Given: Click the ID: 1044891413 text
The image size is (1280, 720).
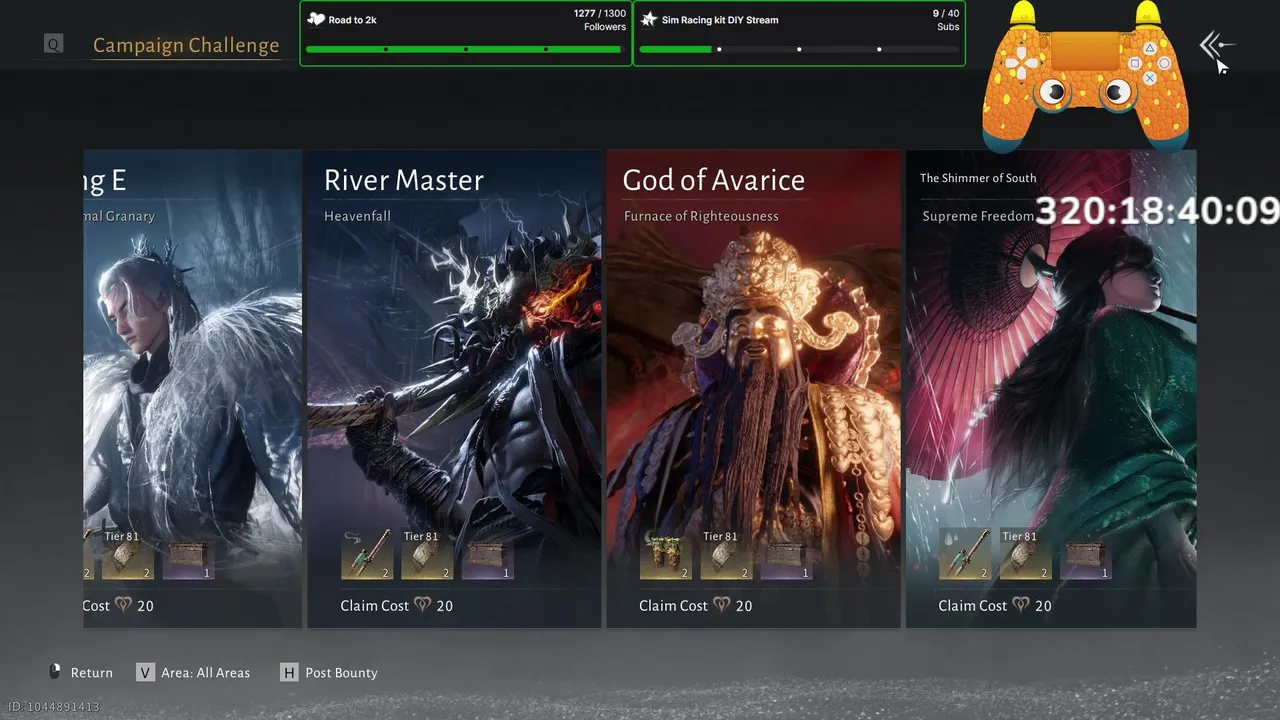Looking at the screenshot, I should [54, 707].
